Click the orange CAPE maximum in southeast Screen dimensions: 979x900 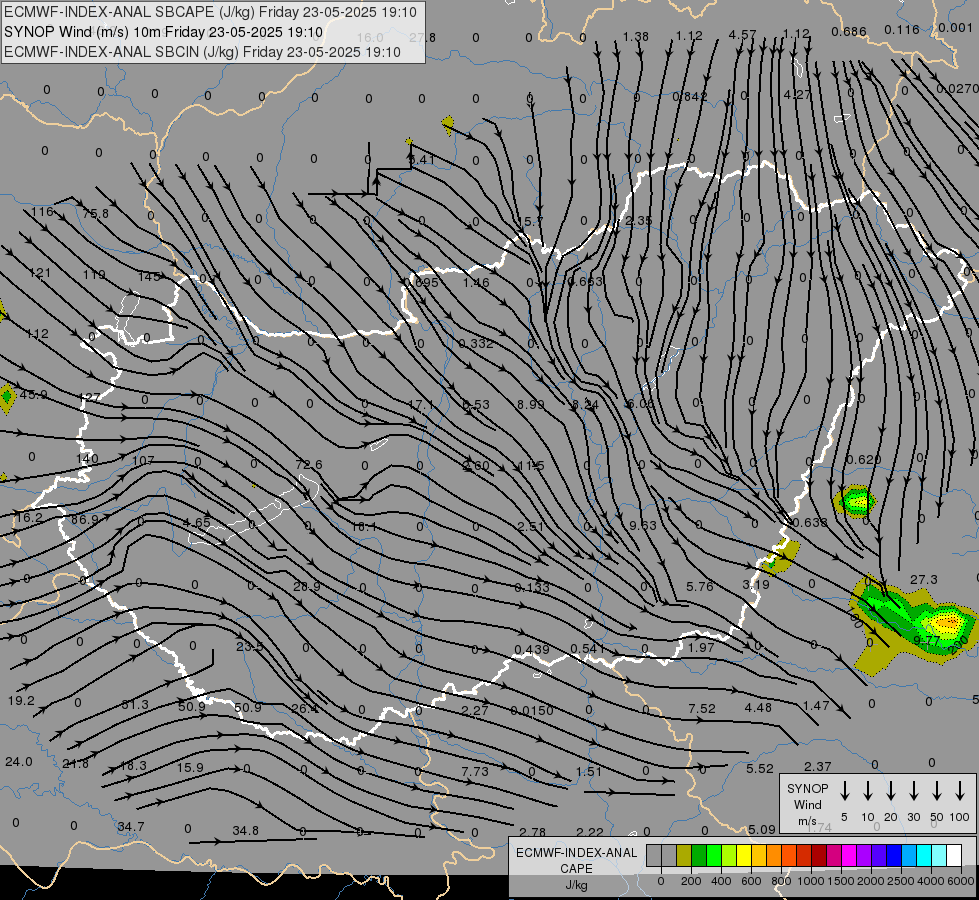(x=947, y=623)
